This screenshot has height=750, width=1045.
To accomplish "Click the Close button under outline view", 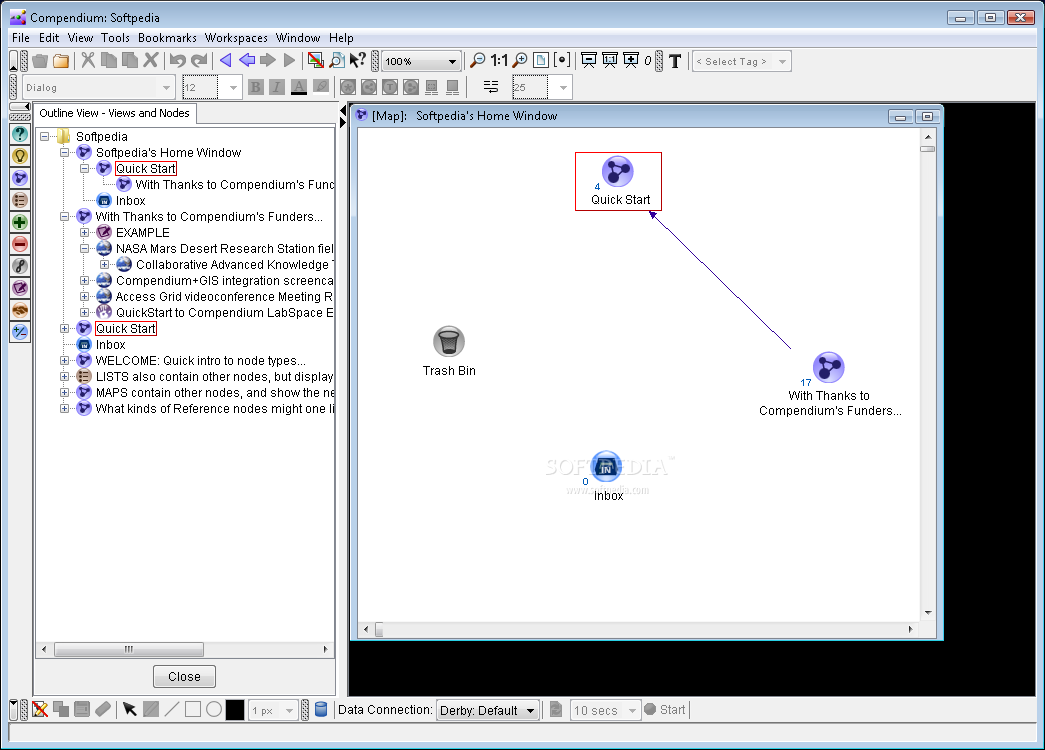I will pos(184,677).
